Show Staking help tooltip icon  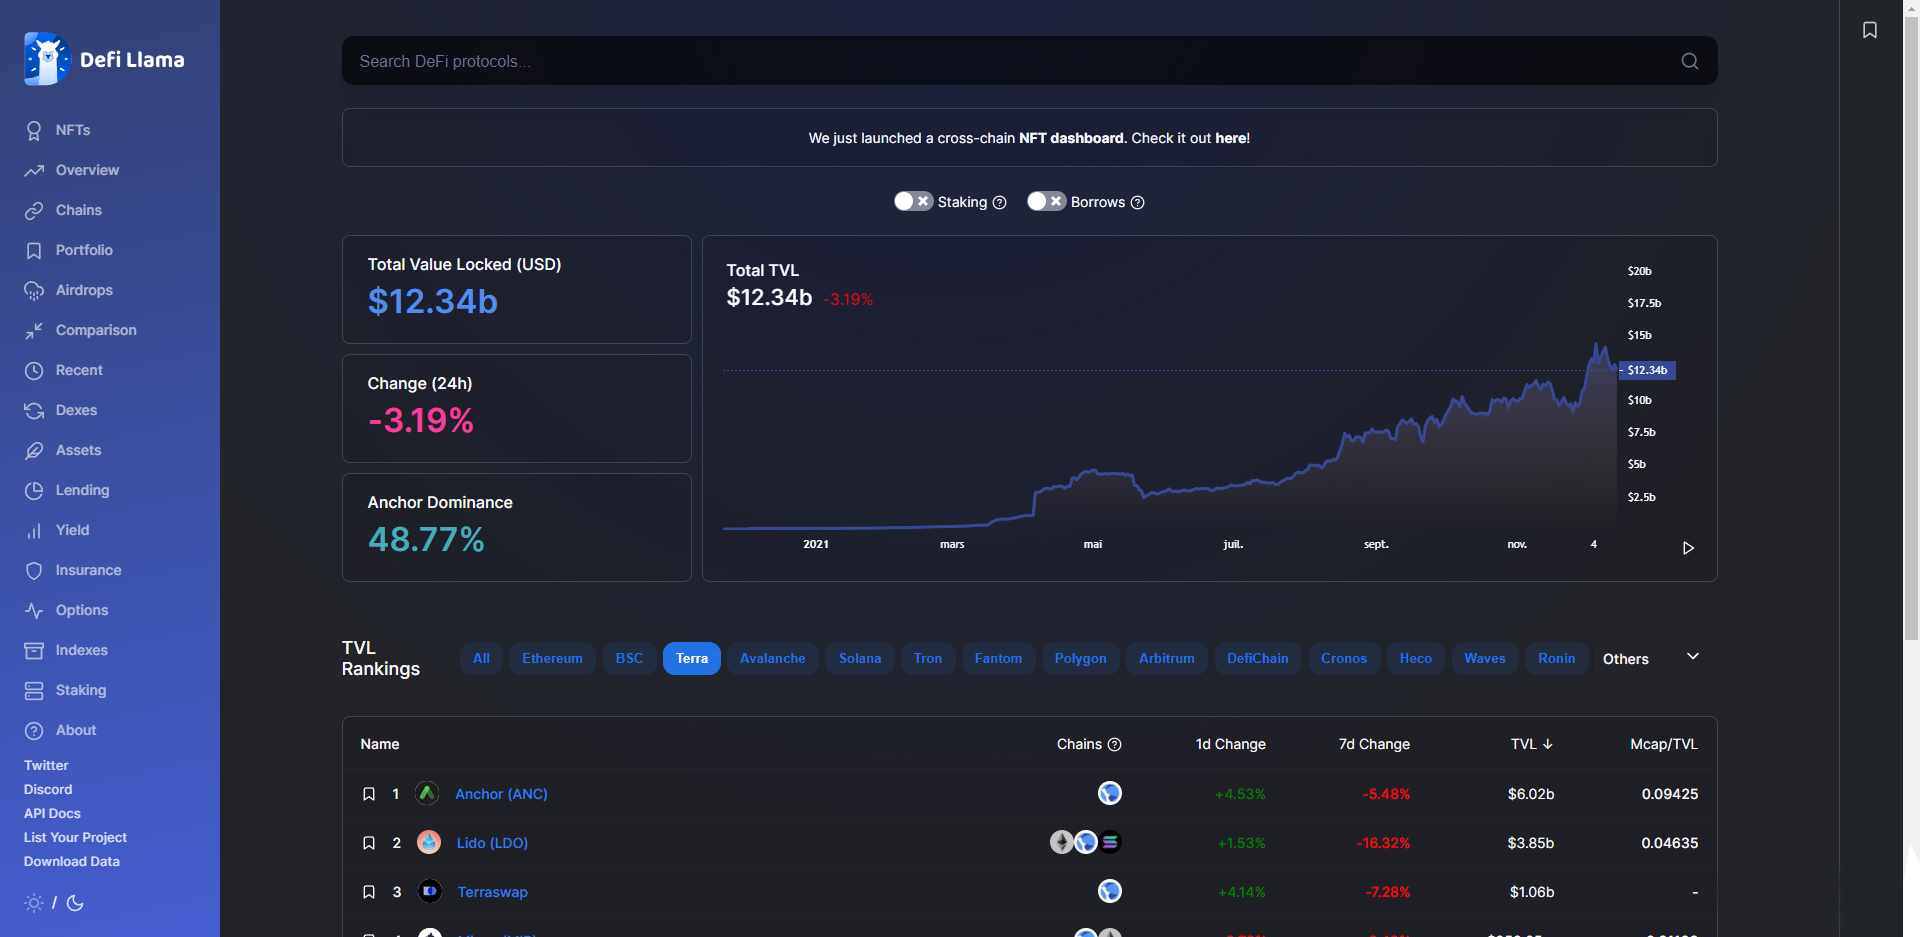pos(999,202)
